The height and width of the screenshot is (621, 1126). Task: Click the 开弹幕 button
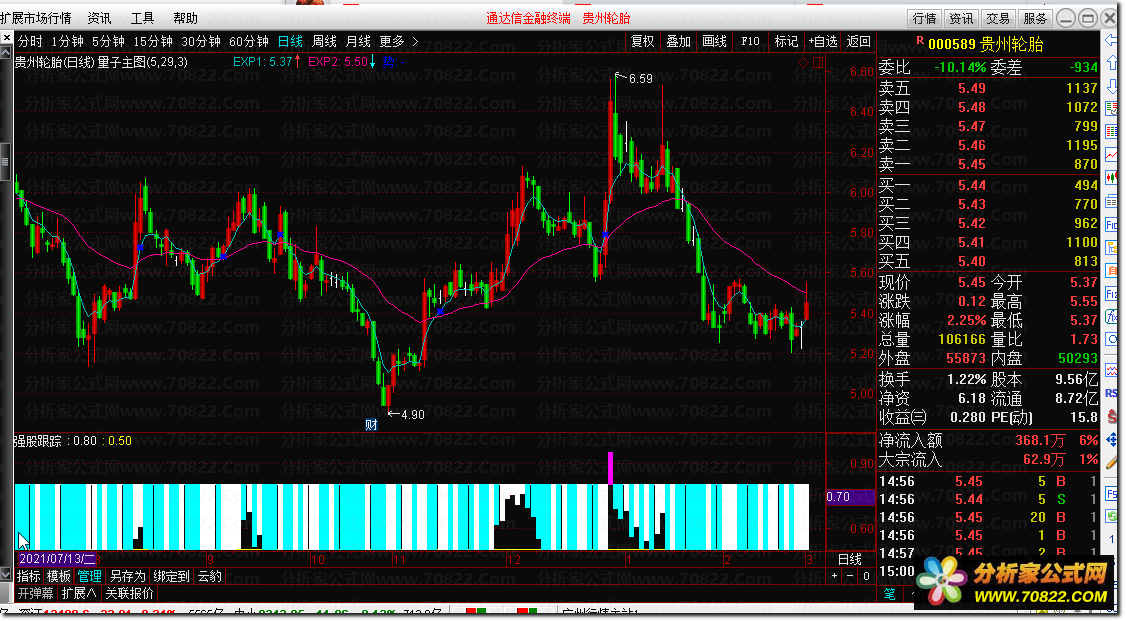(x=36, y=594)
